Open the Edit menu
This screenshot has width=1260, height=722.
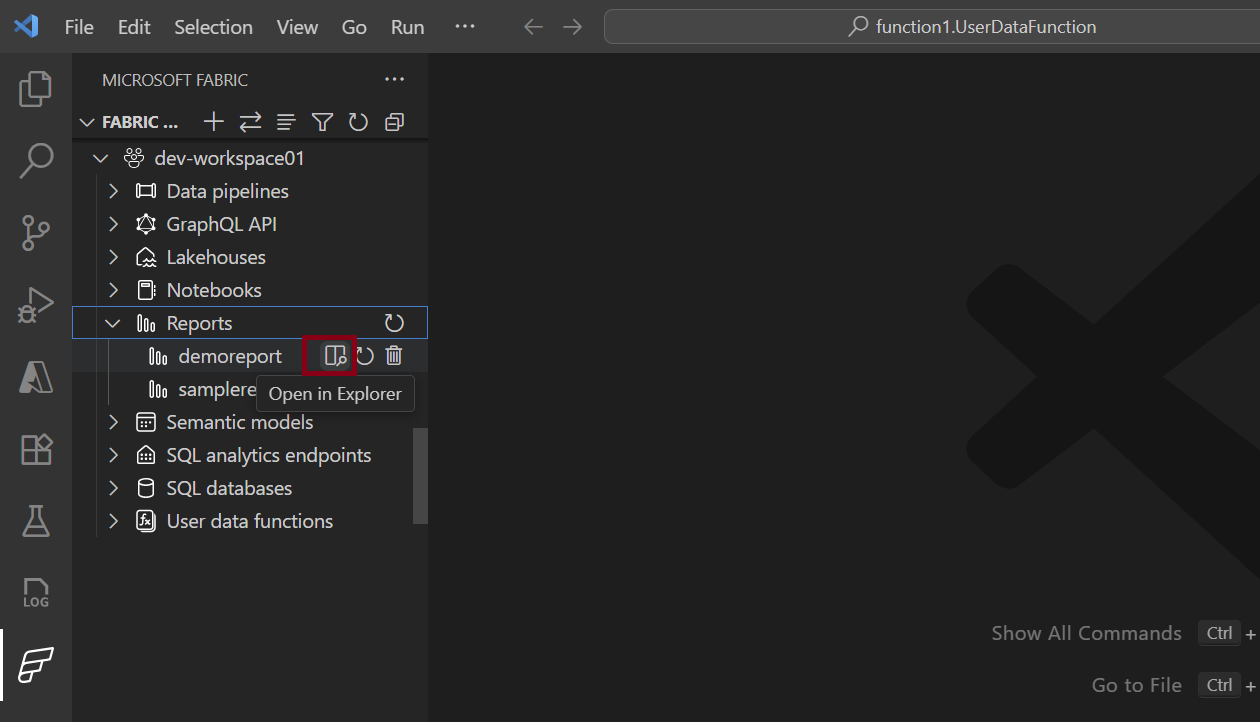134,27
